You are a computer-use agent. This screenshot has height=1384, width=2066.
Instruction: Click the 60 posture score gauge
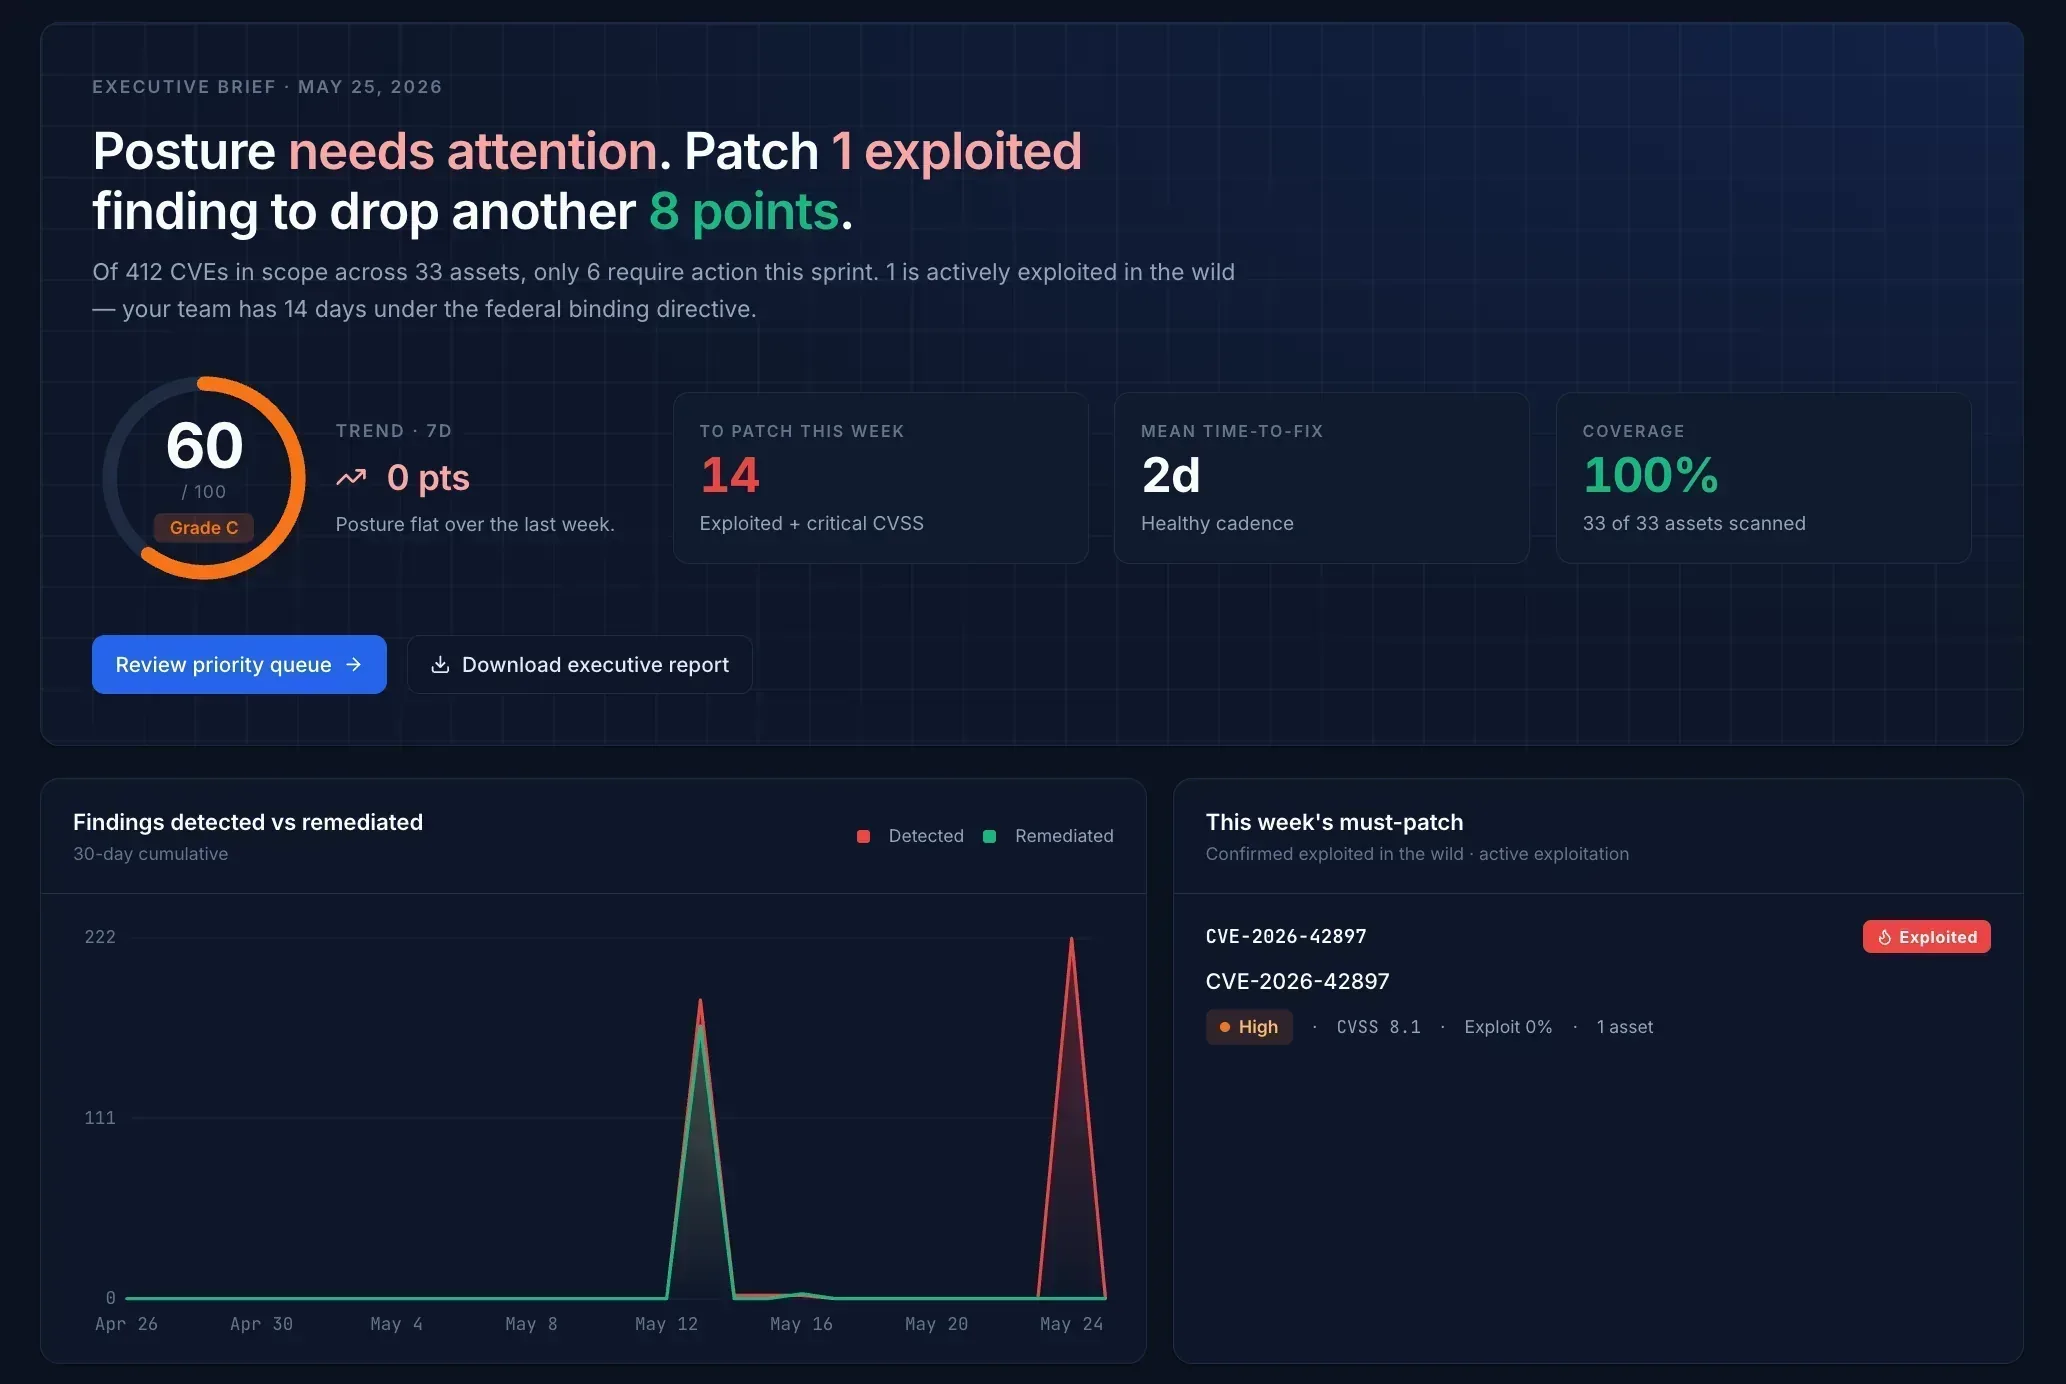click(x=204, y=478)
